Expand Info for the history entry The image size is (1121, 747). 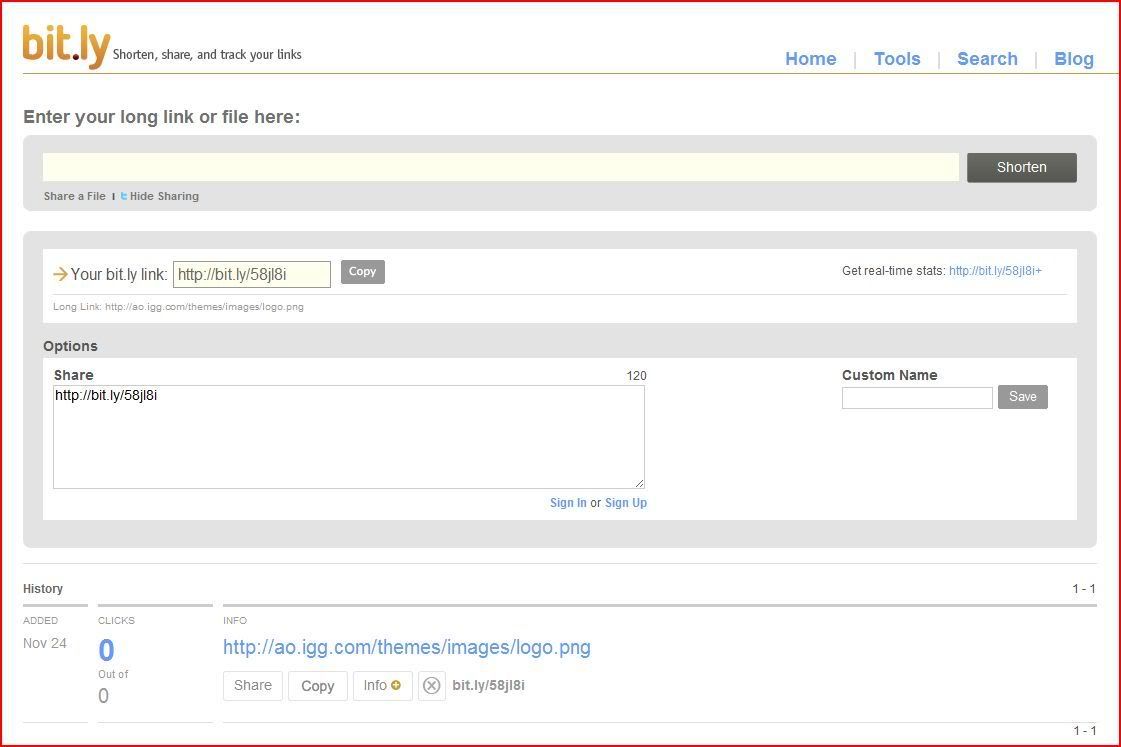[x=382, y=686]
